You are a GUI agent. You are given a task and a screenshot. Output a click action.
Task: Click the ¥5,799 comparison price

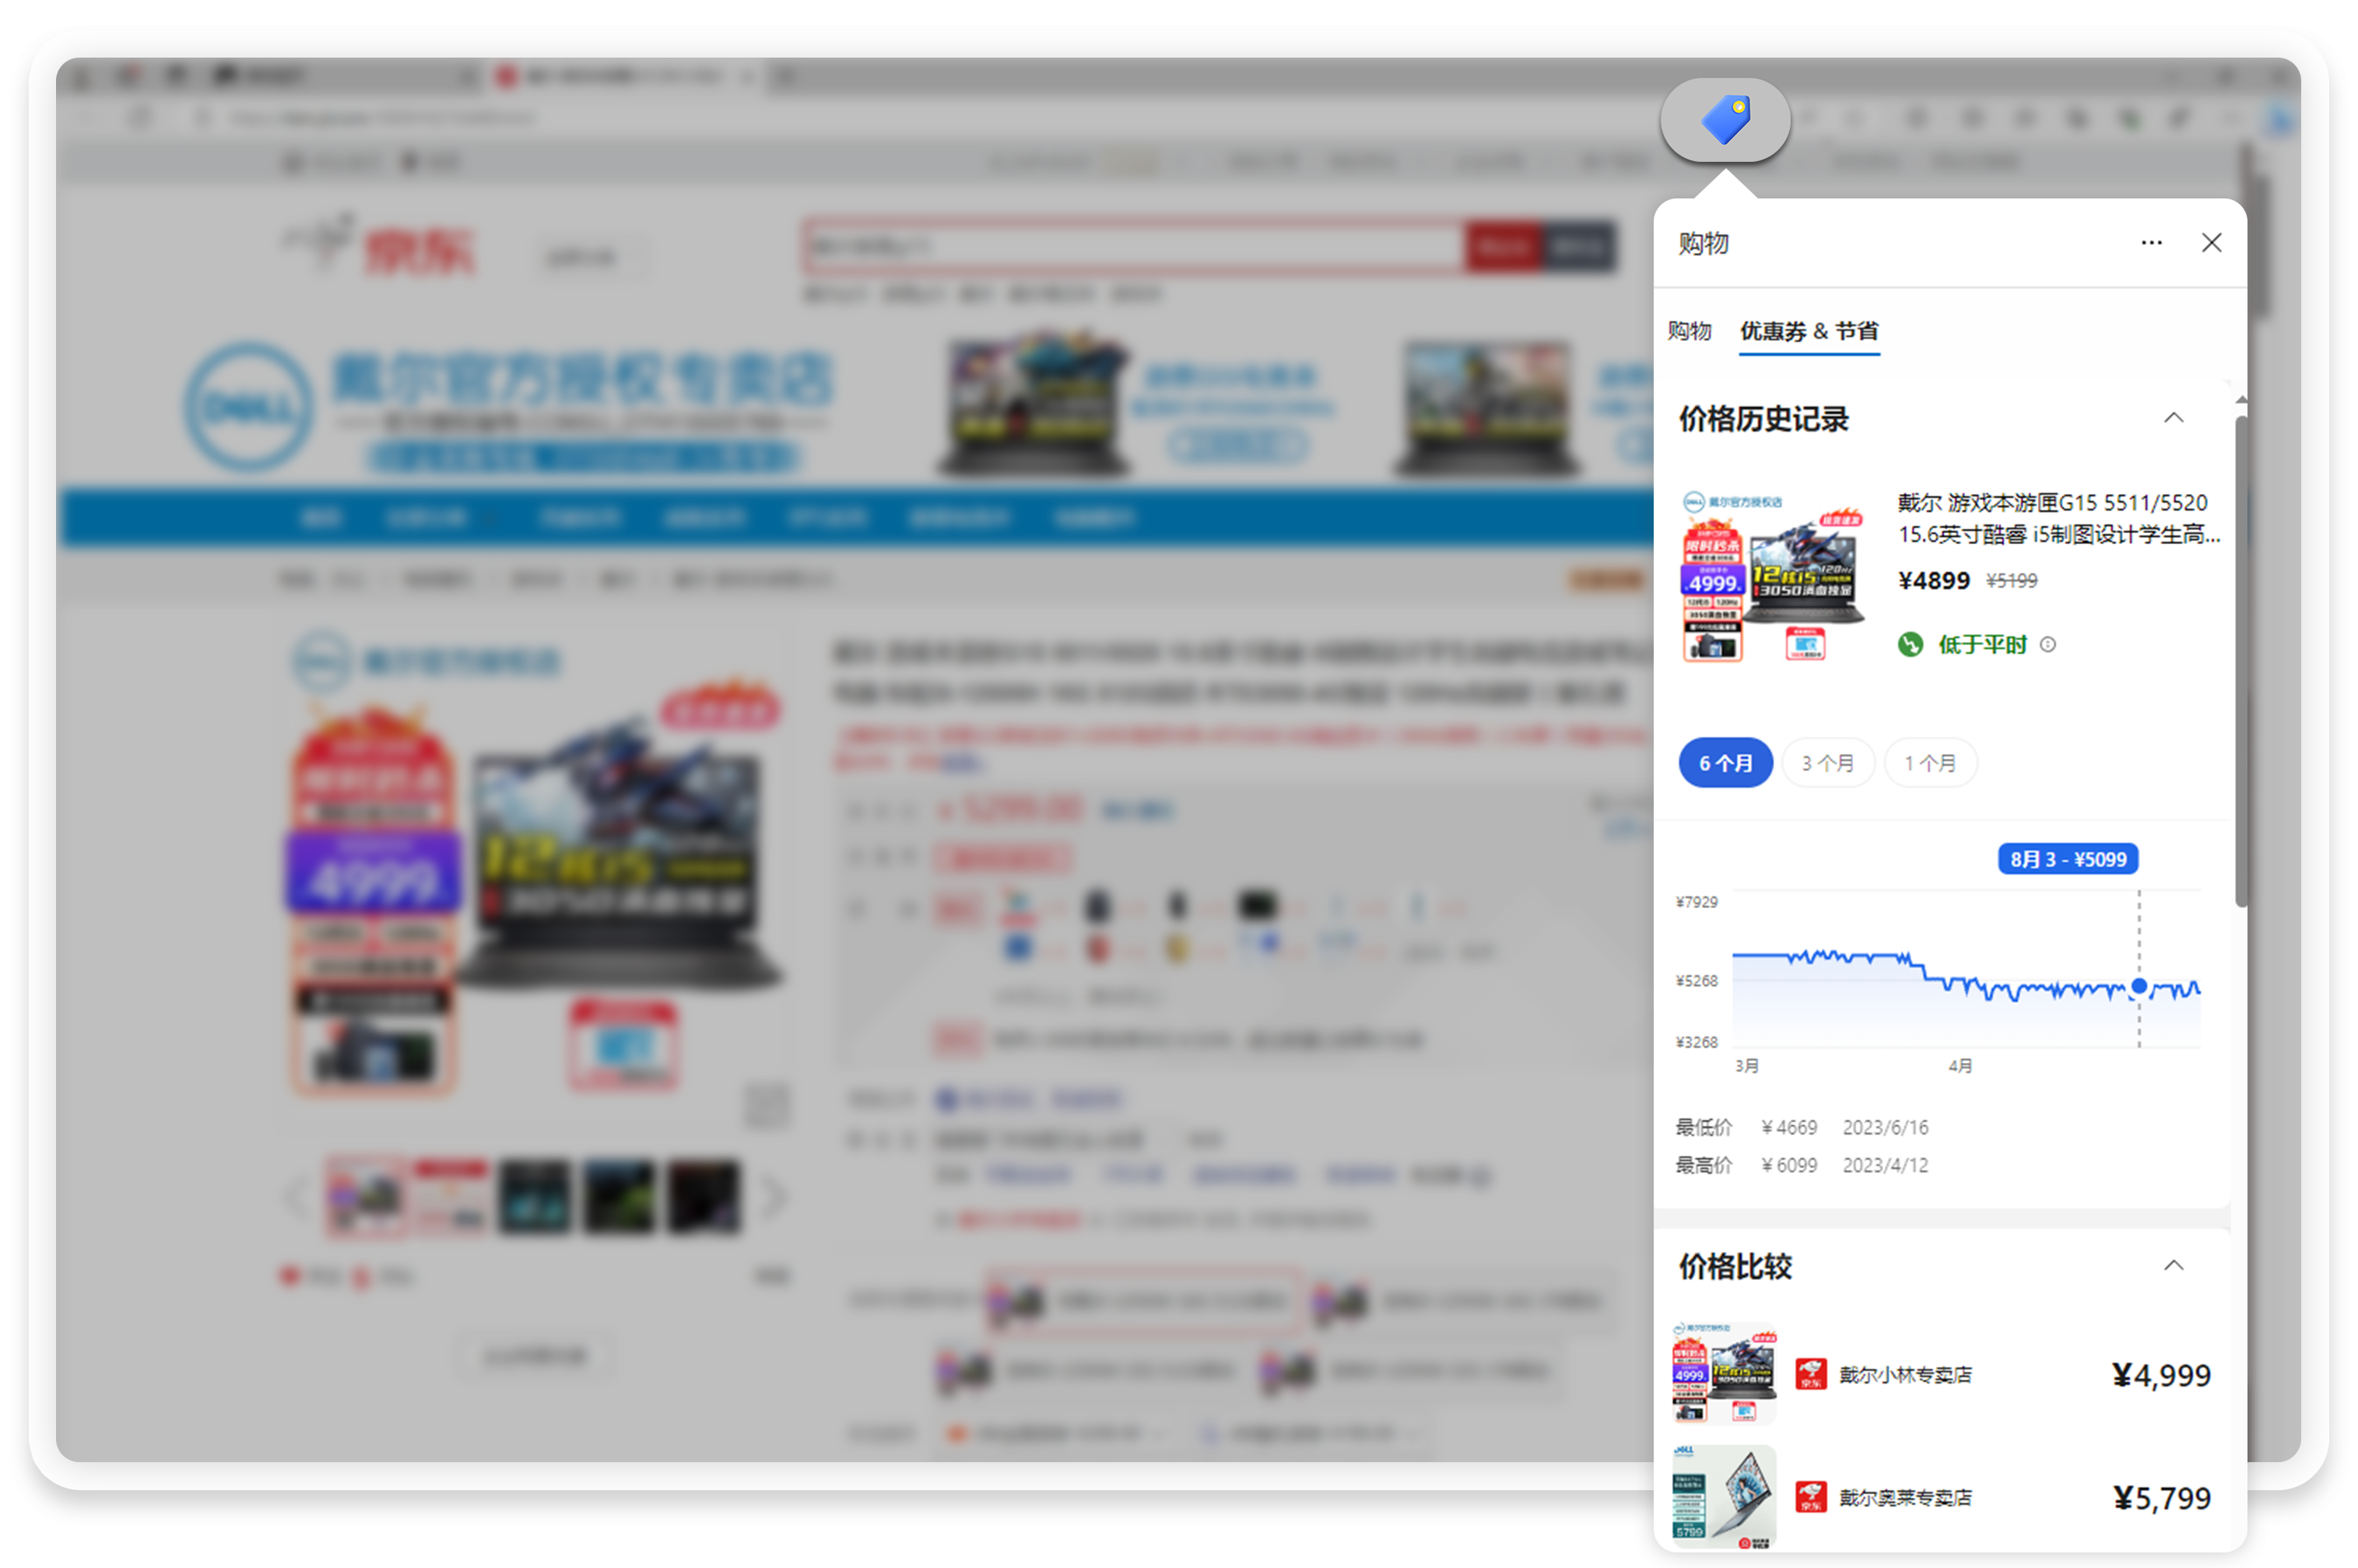coord(2161,1498)
